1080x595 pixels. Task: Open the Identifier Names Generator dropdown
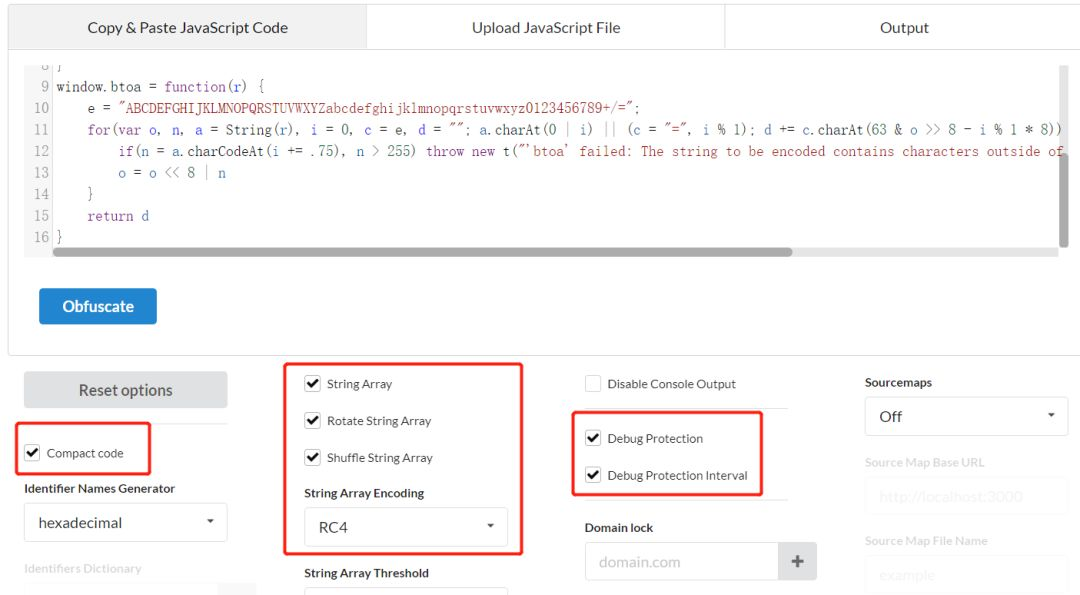pyautogui.click(x=125, y=522)
